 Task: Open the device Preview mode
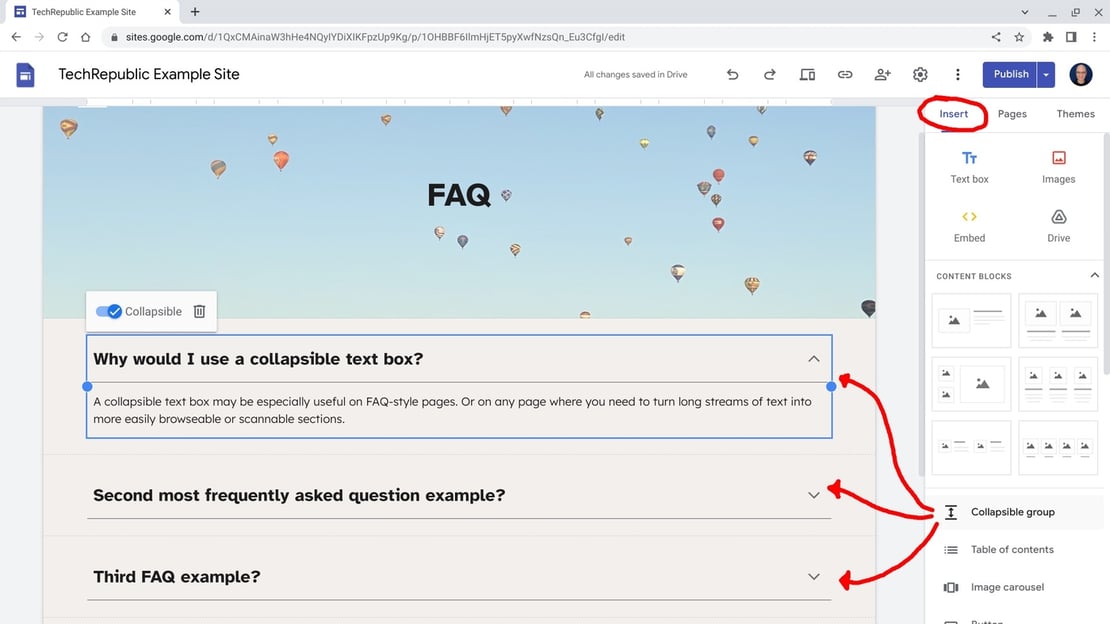(807, 74)
